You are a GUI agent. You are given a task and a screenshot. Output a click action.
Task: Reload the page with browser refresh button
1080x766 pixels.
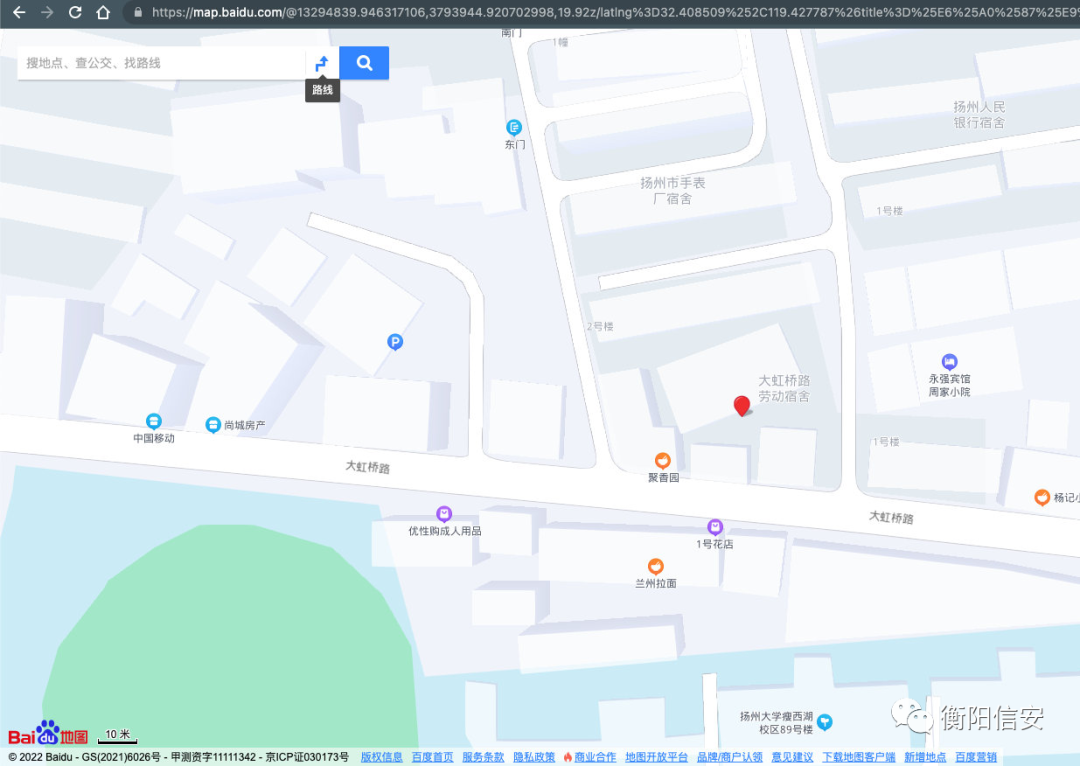pyautogui.click(x=75, y=13)
